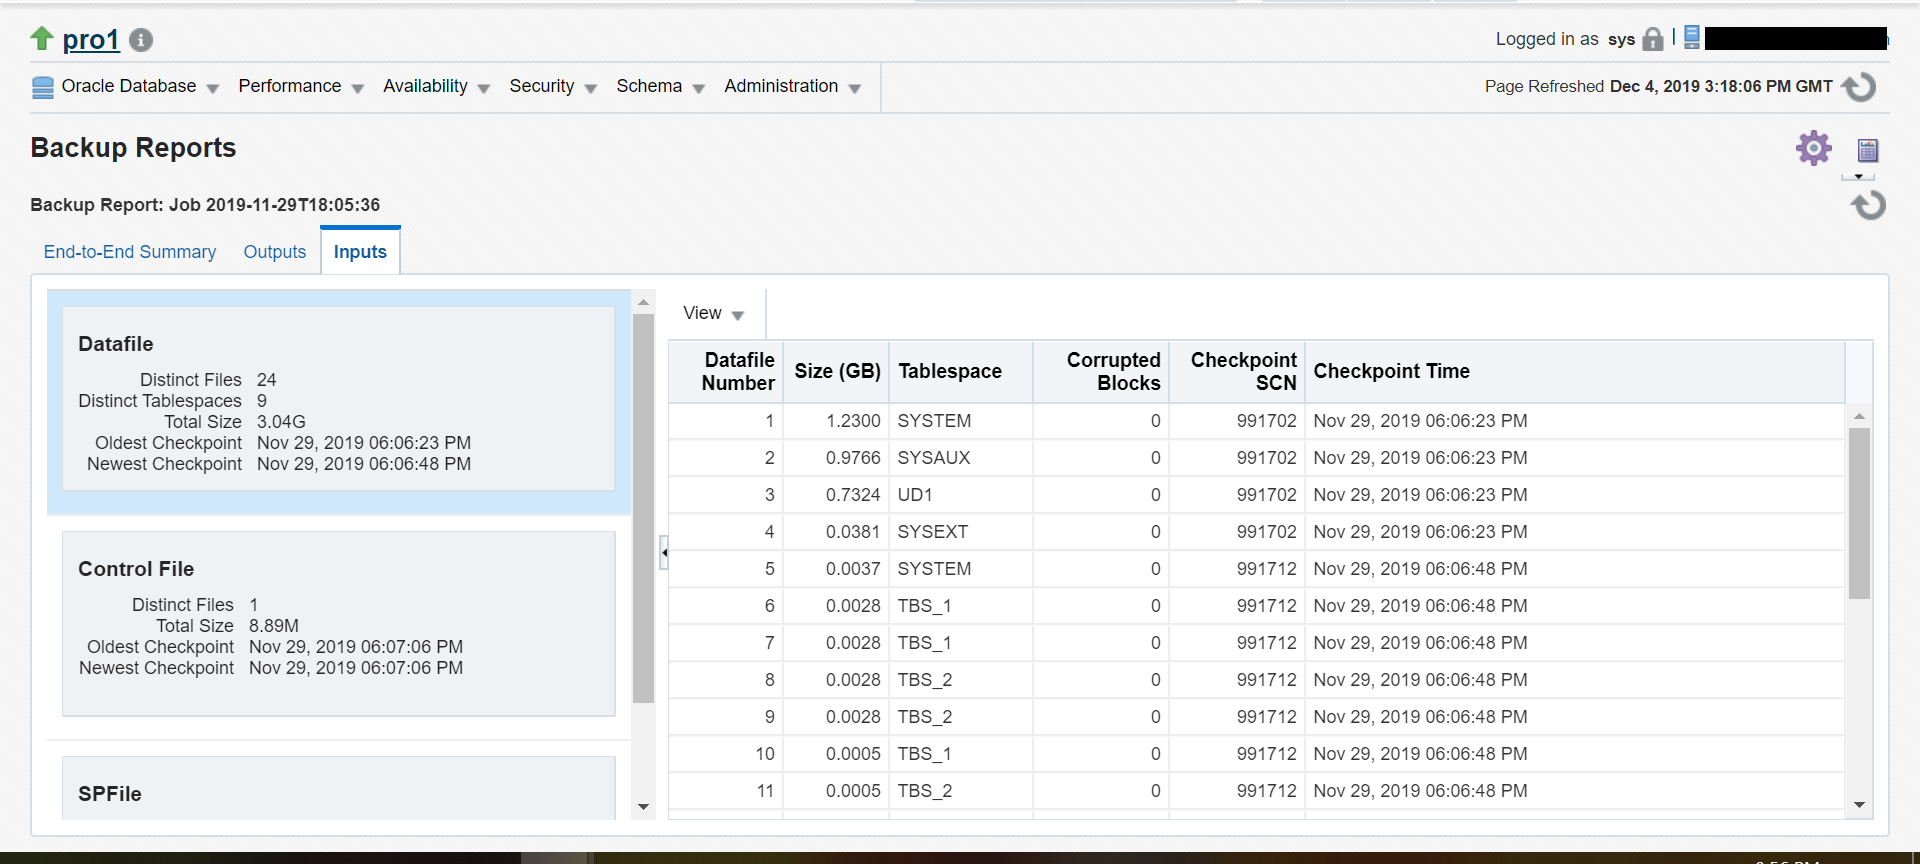Click the Oracle Database icon
1920x864 pixels.
[43, 87]
